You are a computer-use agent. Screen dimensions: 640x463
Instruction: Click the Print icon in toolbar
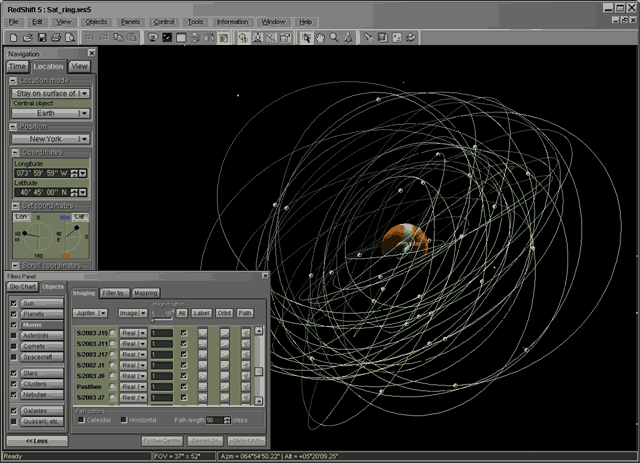click(x=57, y=38)
